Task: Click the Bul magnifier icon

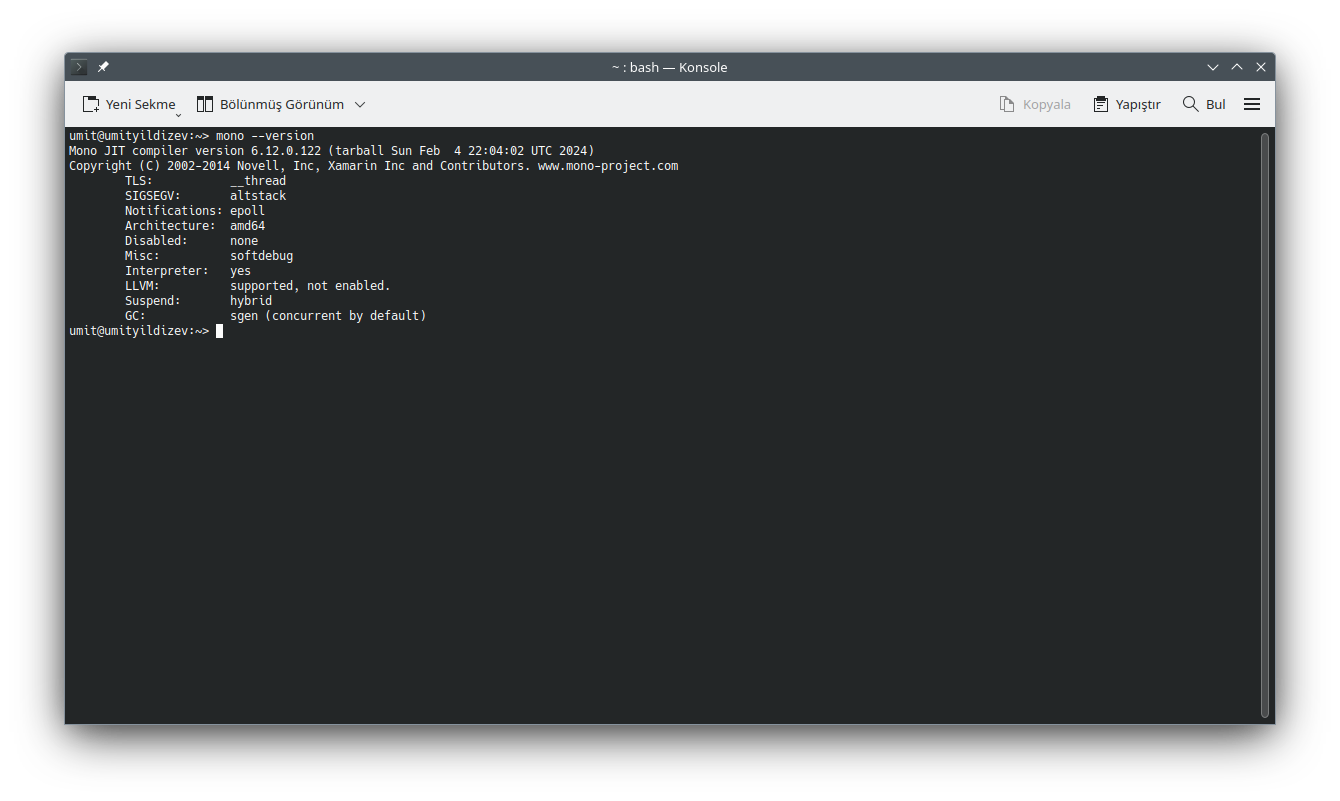Action: (1190, 104)
